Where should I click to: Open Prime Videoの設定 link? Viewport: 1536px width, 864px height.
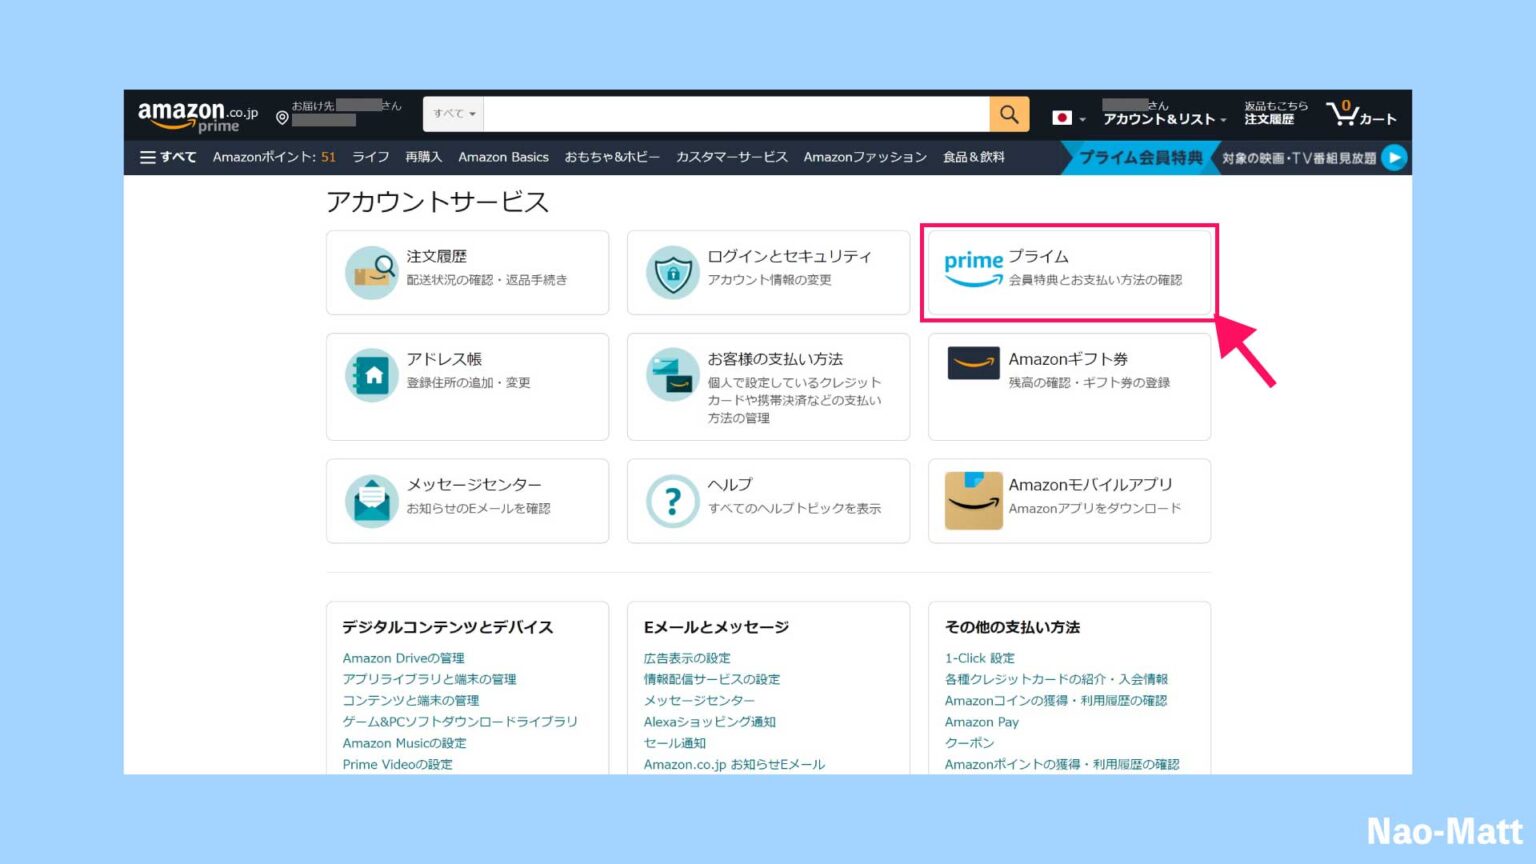(397, 764)
